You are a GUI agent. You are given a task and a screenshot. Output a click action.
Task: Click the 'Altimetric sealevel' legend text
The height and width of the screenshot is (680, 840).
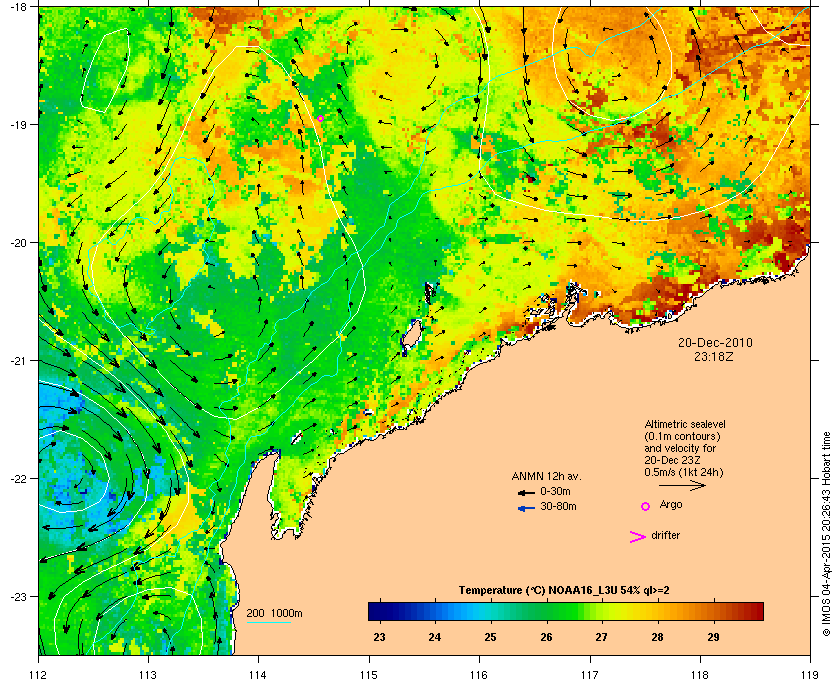(x=685, y=424)
